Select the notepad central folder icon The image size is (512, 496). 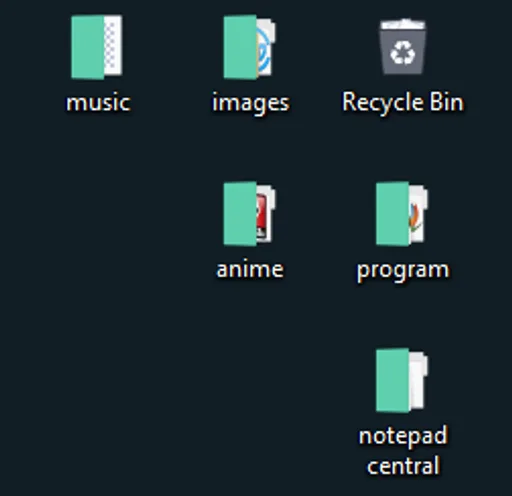click(x=402, y=380)
